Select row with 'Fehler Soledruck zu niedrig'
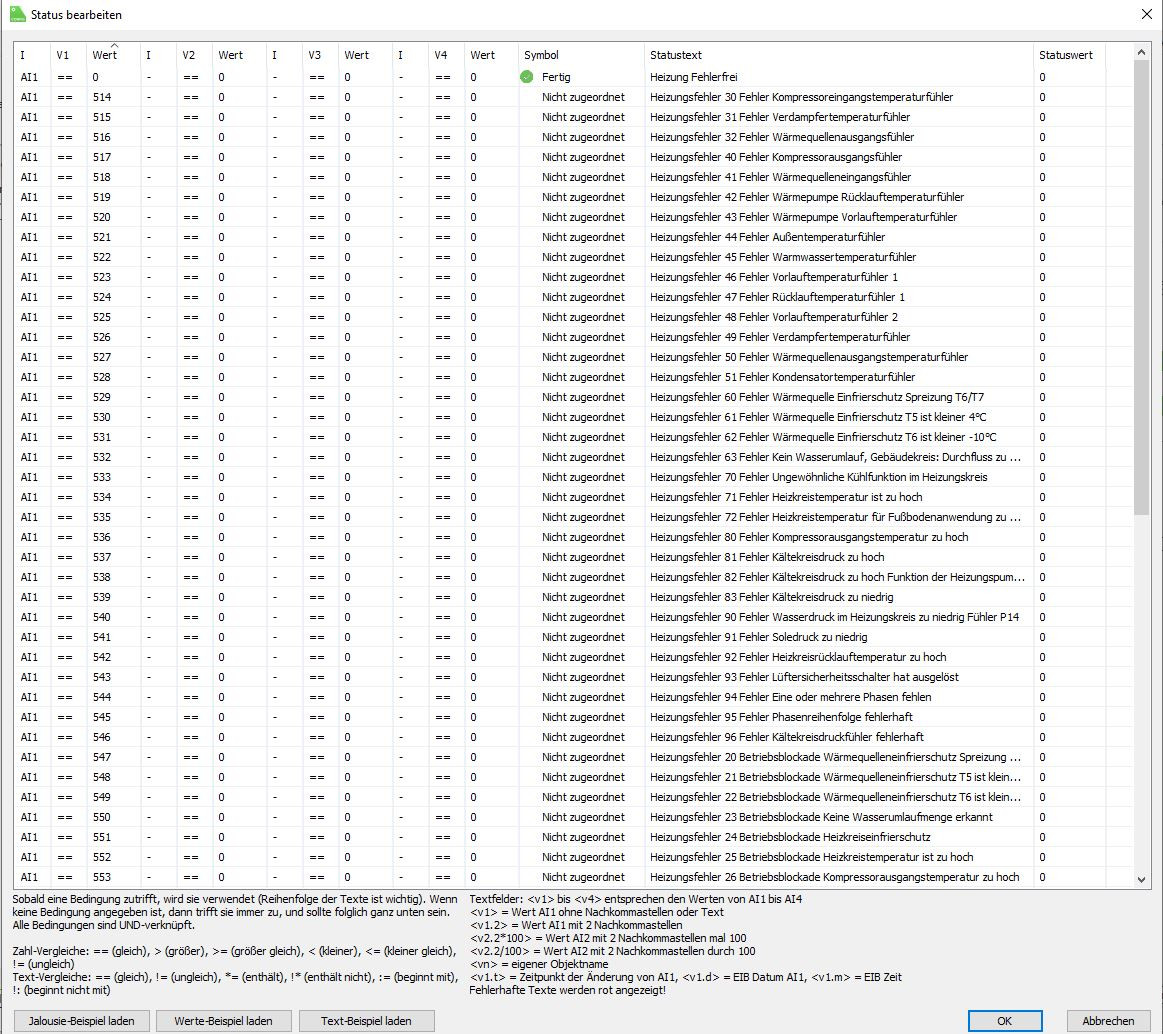 click(x=758, y=637)
